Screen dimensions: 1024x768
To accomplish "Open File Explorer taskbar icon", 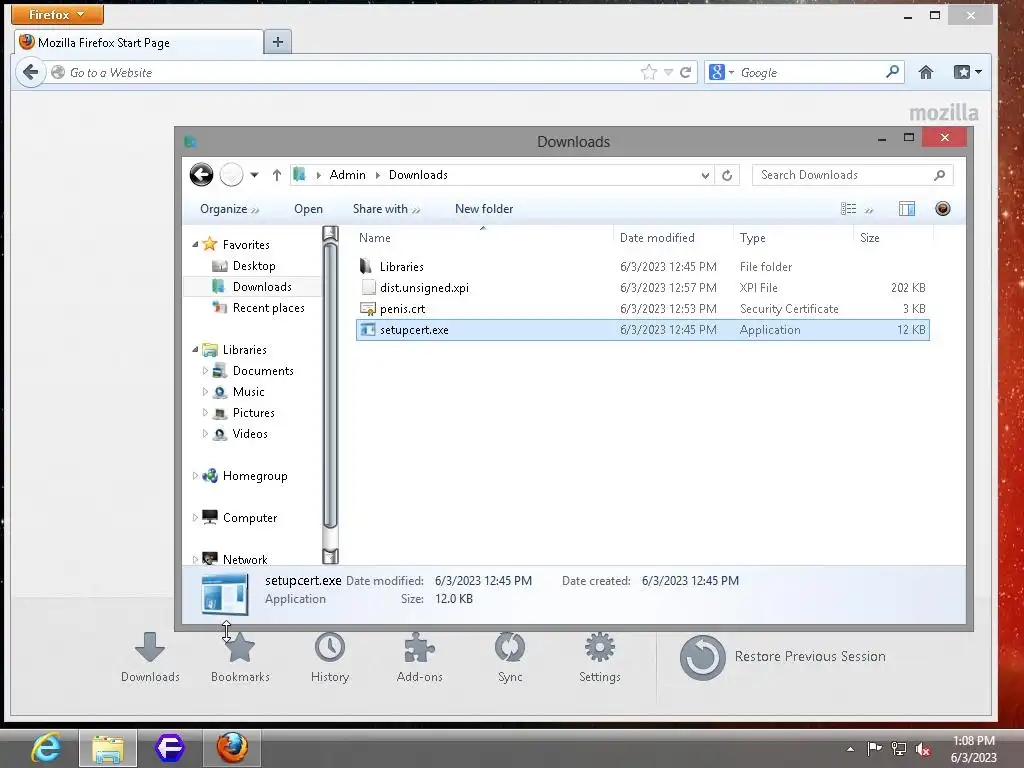I will coord(108,748).
